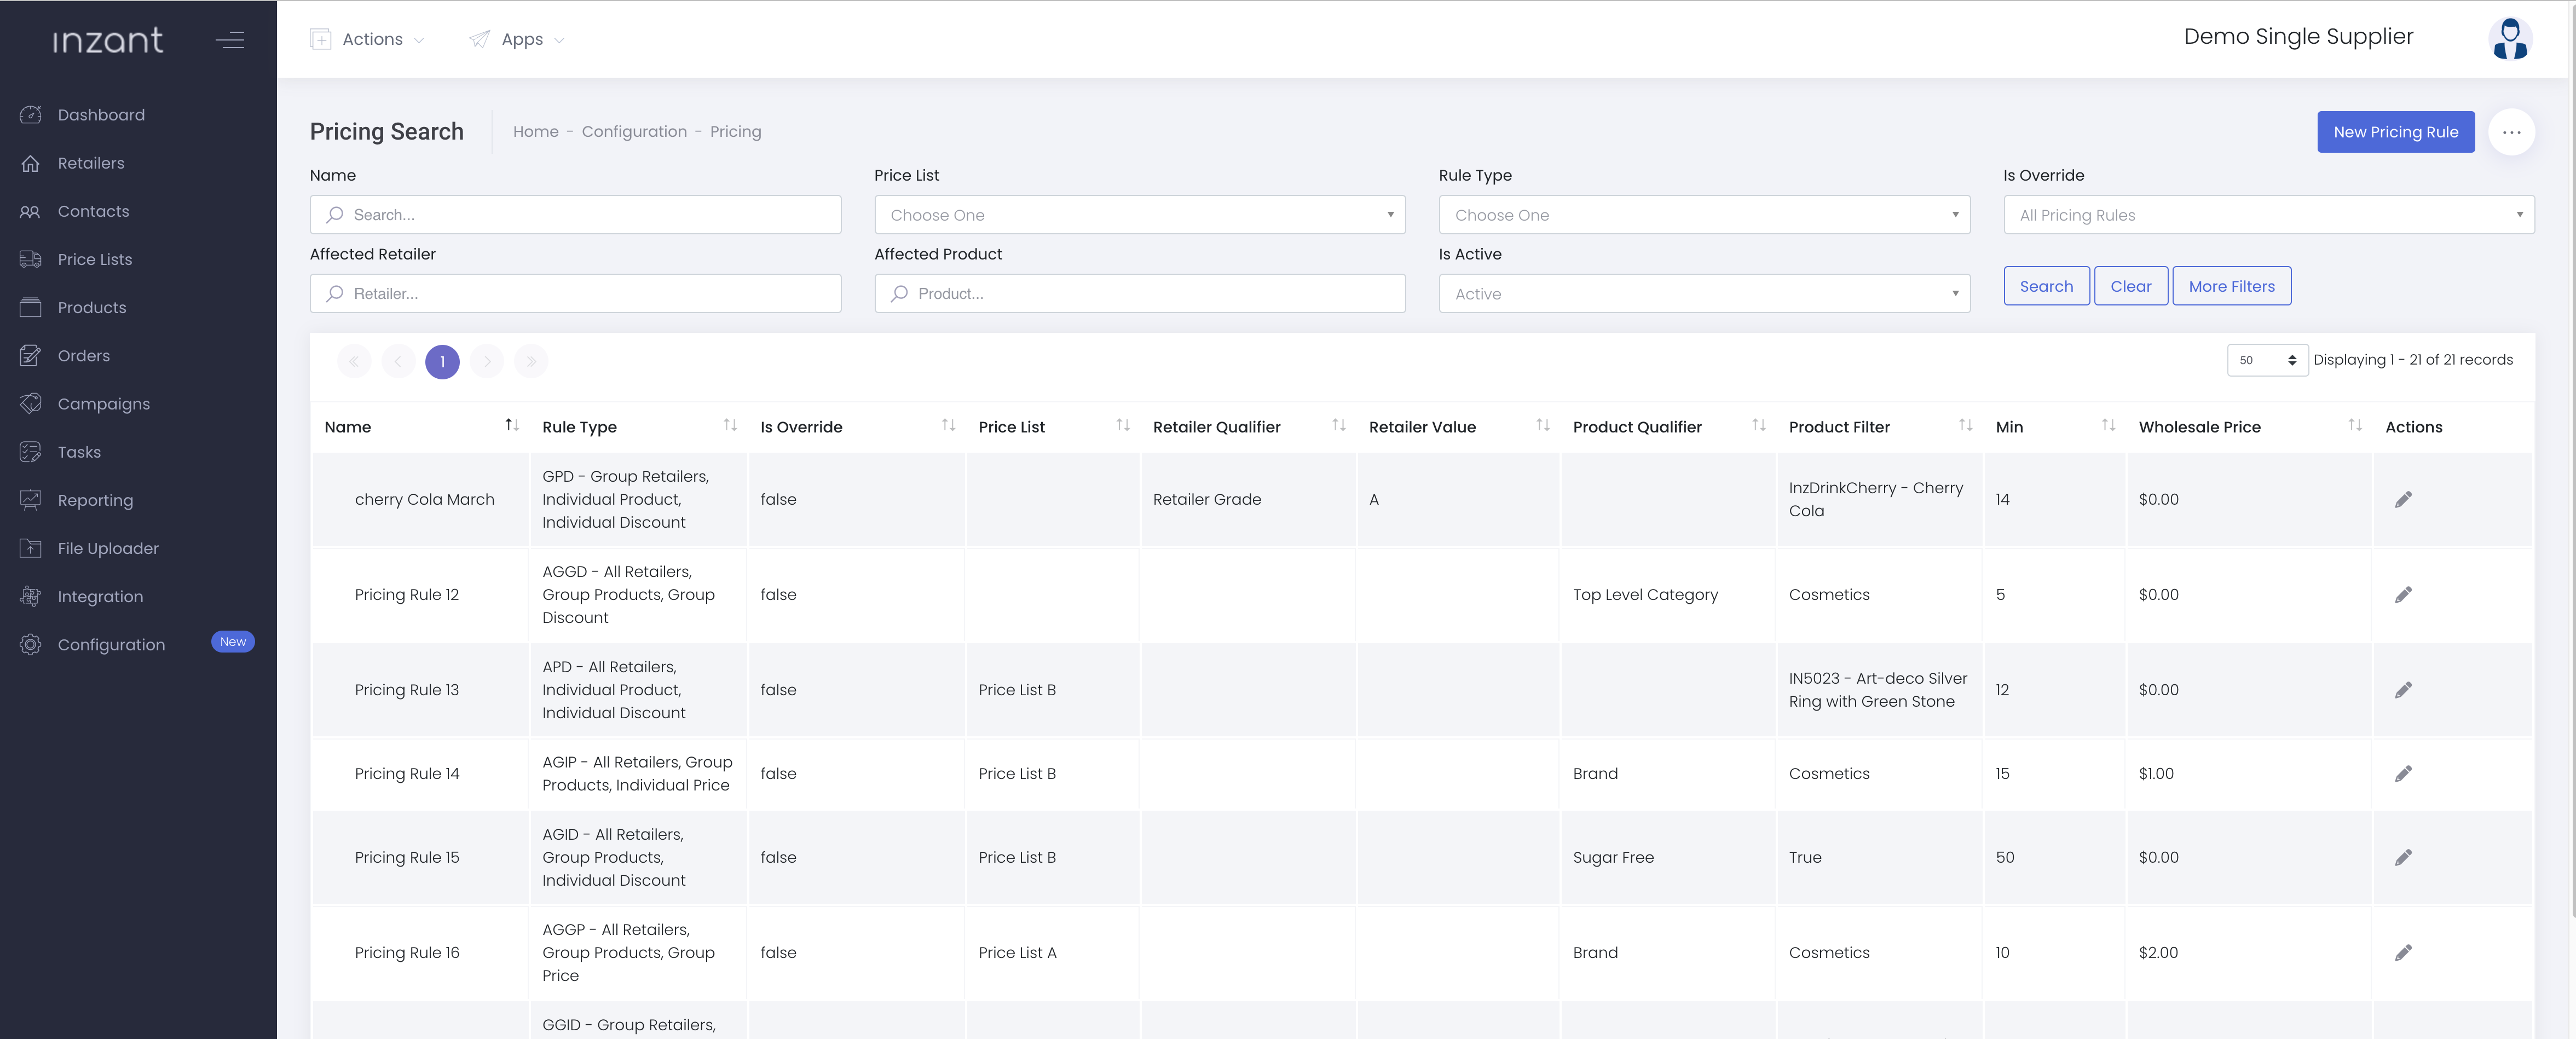Sort by the Product Qualifier column arrows
This screenshot has width=2576, height=1039.
(1759, 425)
